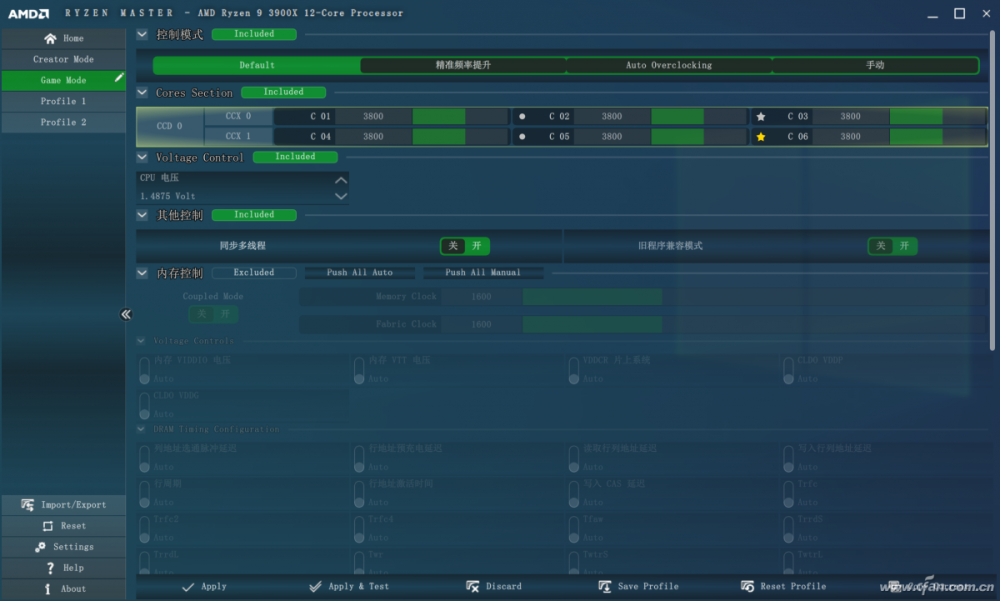
Task: Collapse the 其他控制 section chevron
Action: pos(142,215)
